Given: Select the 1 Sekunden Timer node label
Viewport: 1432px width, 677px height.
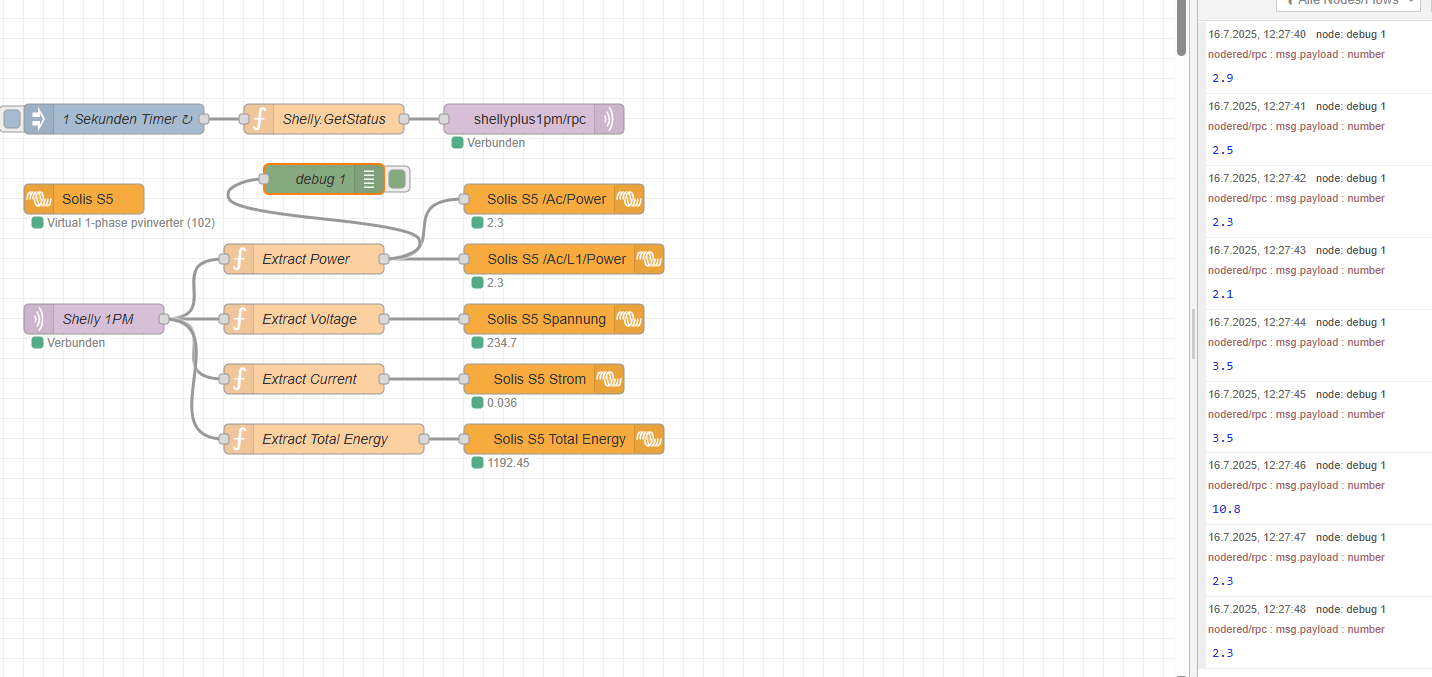Looking at the screenshot, I should click(x=127, y=119).
